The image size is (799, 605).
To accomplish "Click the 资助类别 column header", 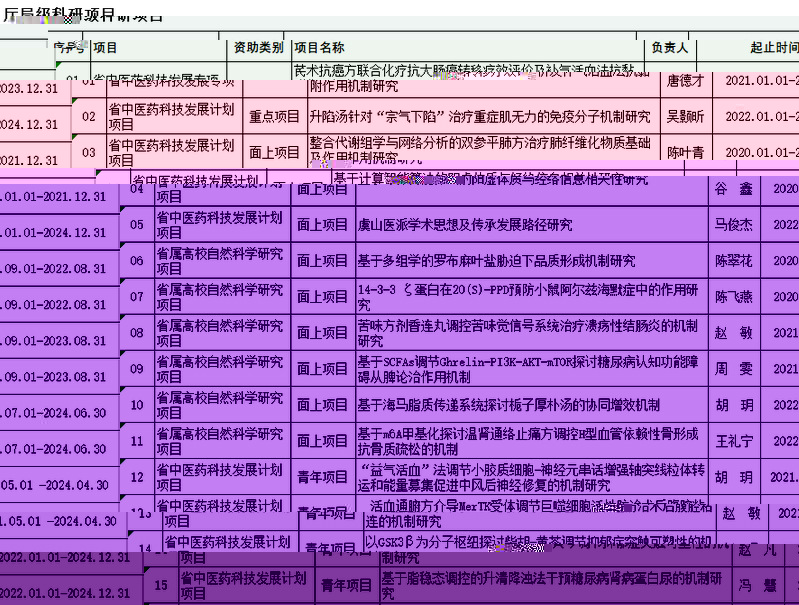I will coord(258,47).
